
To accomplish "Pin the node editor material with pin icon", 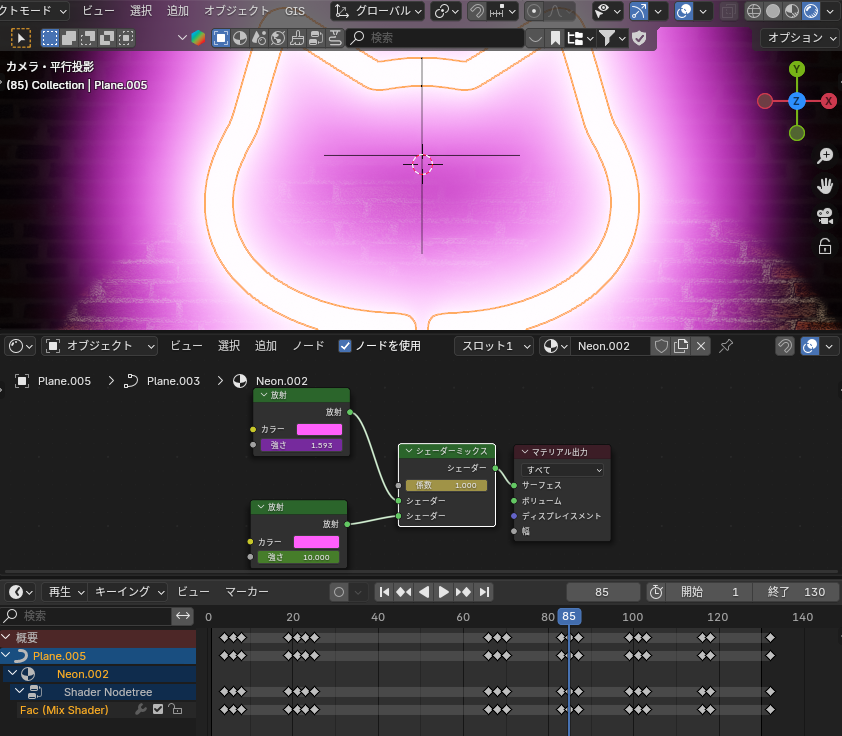I will click(x=727, y=346).
